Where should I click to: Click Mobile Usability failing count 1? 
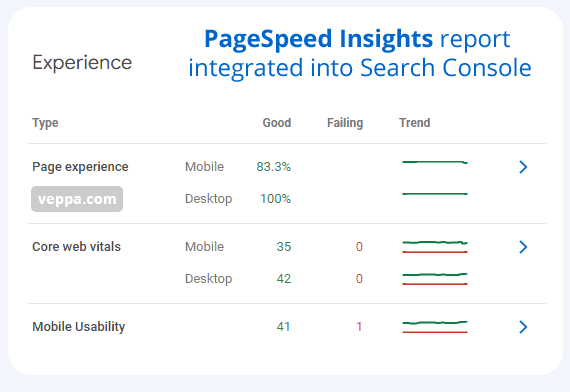pyautogui.click(x=359, y=327)
